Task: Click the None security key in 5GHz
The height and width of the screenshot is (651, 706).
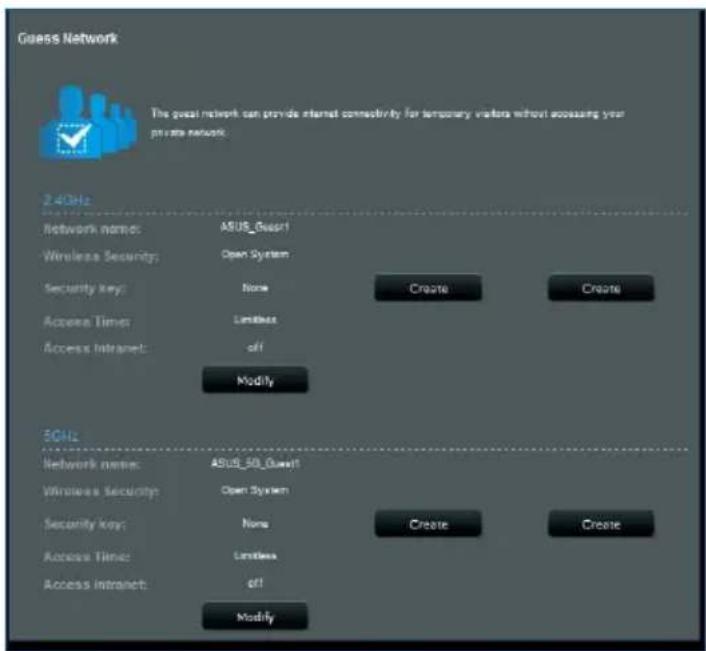Action: 255,523
